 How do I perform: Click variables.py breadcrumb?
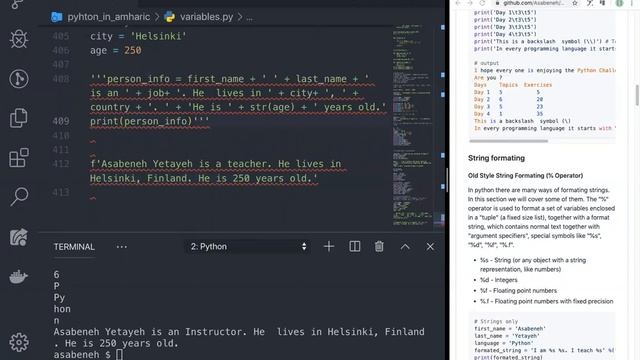tap(206, 17)
